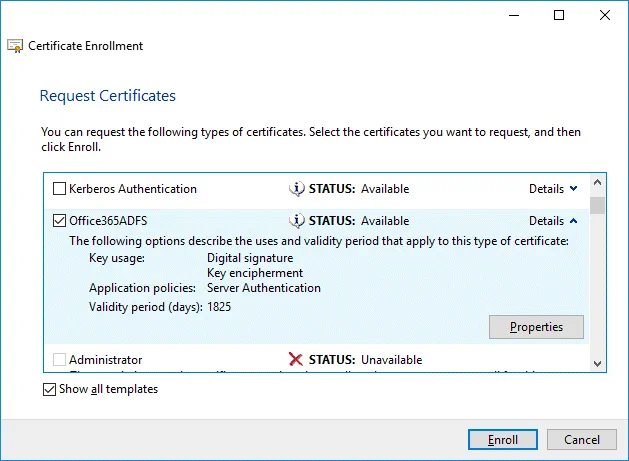Screen dimensions: 629x461
Task: Click the Office365ADFS status info icon
Action: click(296, 221)
